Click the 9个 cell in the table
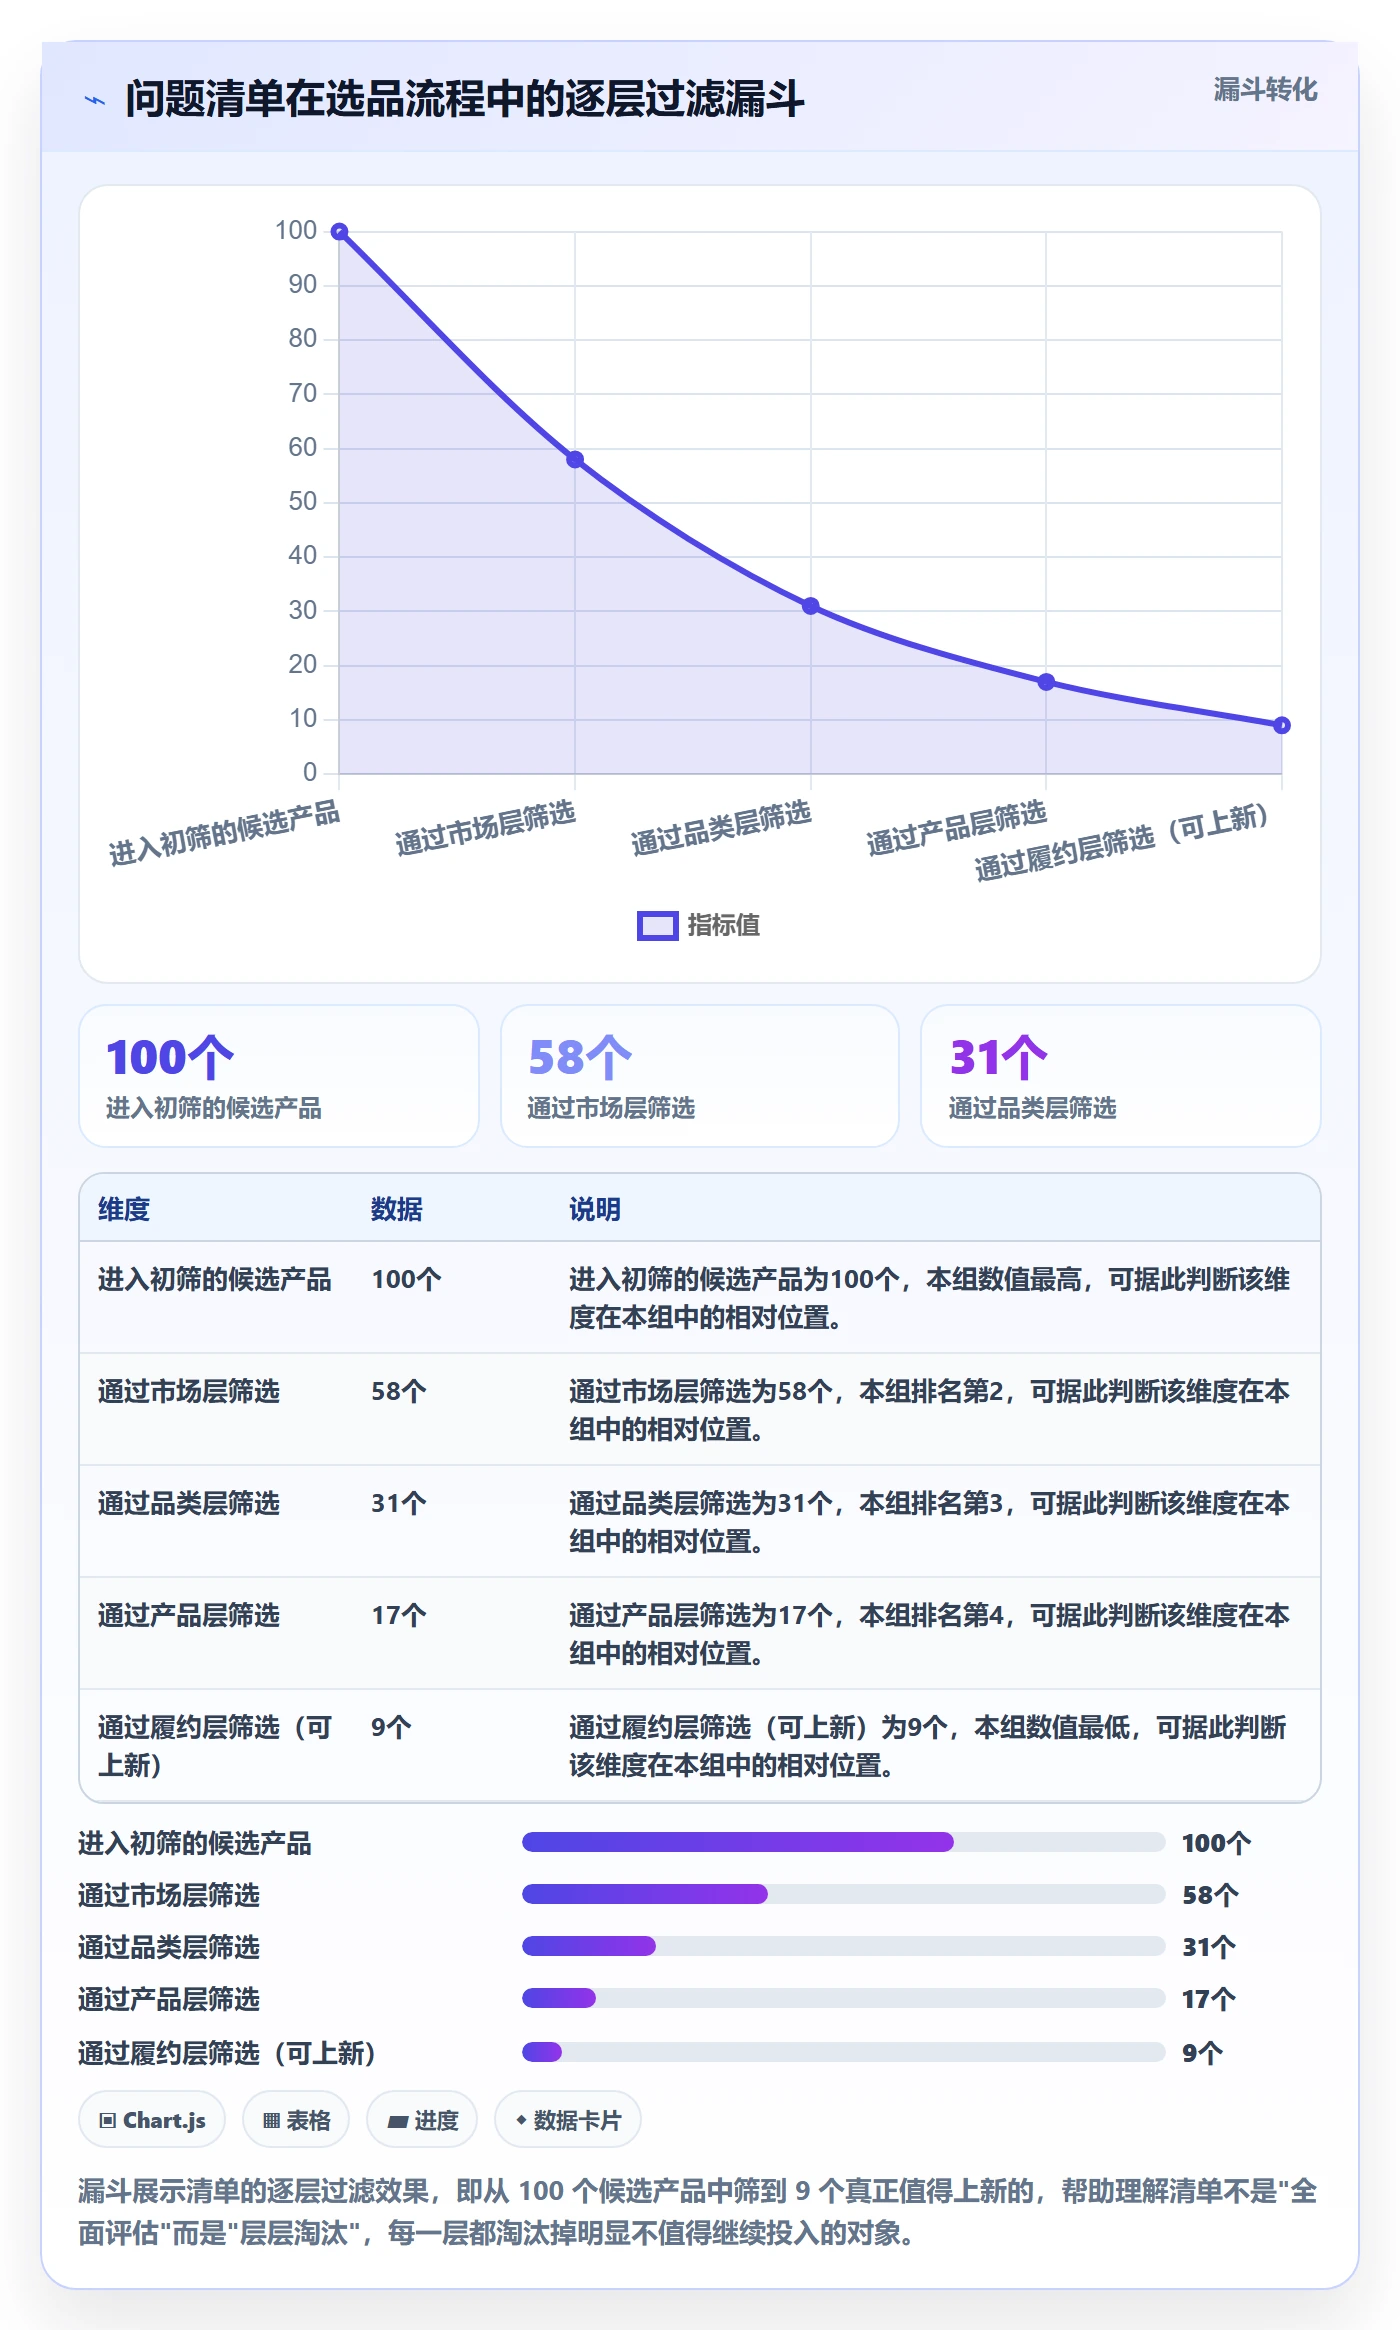The height and width of the screenshot is (2330, 1400). point(391,1727)
